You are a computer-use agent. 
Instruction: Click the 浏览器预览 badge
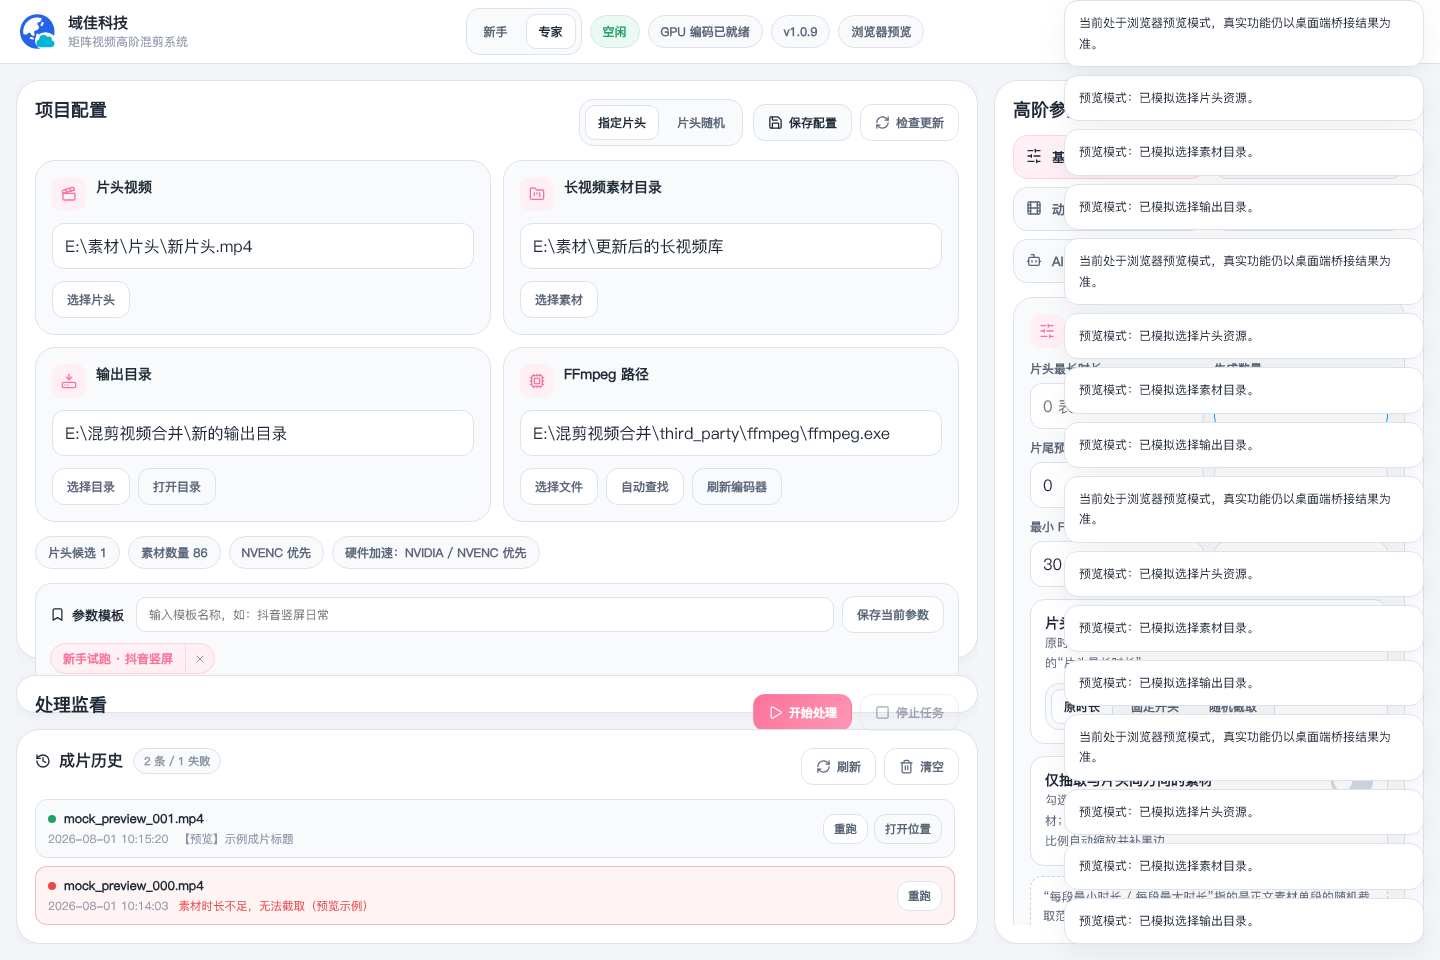(881, 32)
